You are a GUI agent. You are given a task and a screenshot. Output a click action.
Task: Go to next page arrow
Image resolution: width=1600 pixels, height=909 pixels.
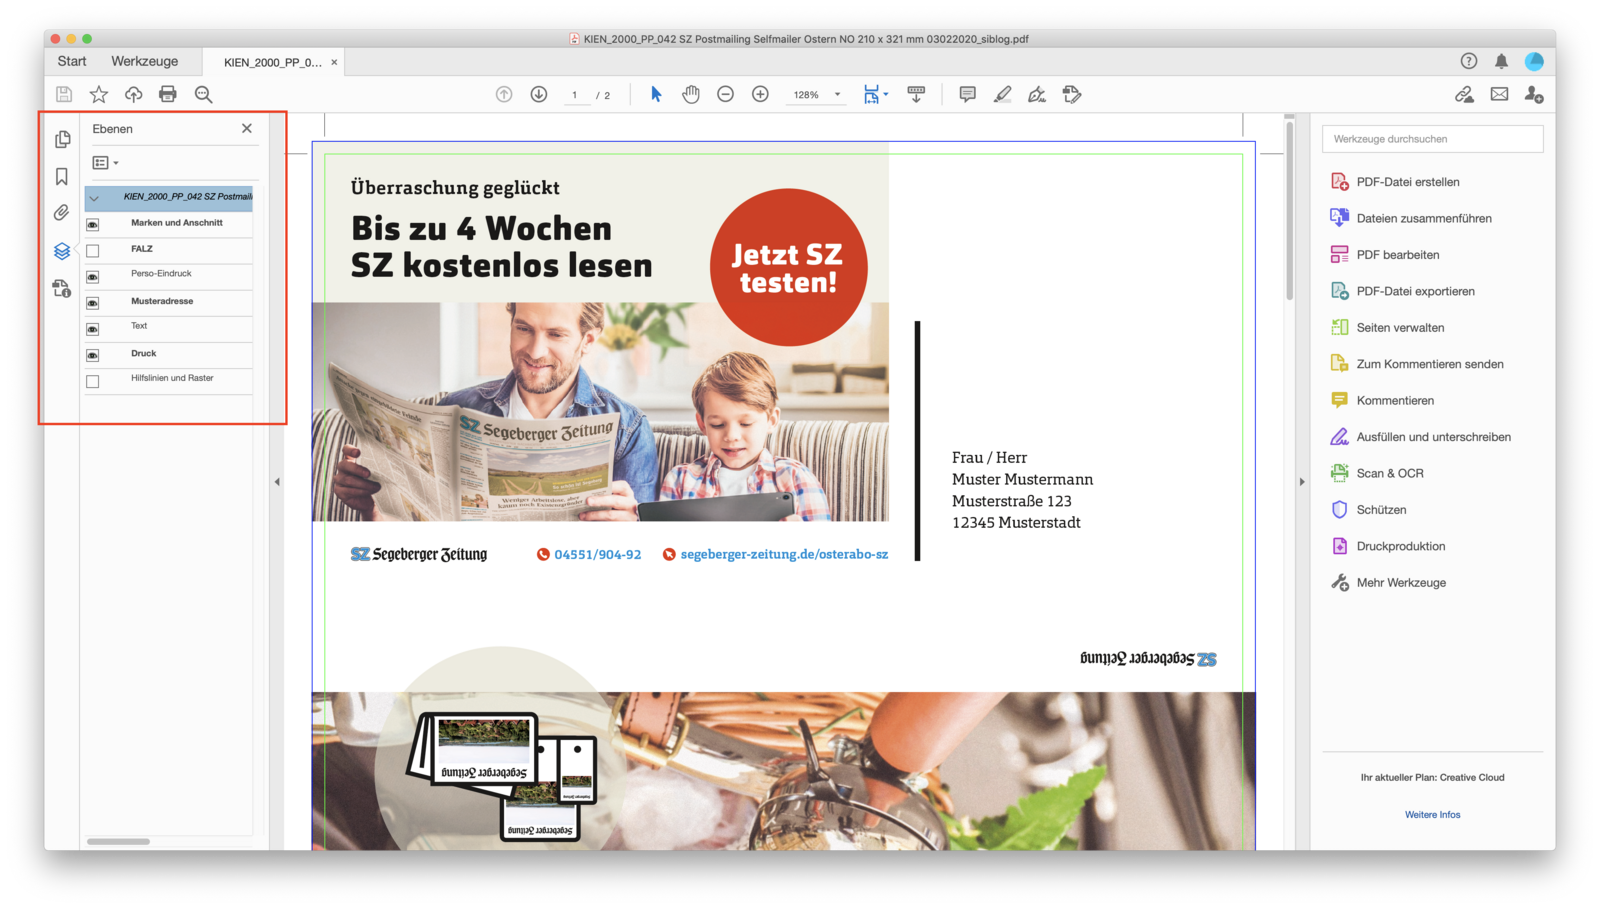click(539, 94)
